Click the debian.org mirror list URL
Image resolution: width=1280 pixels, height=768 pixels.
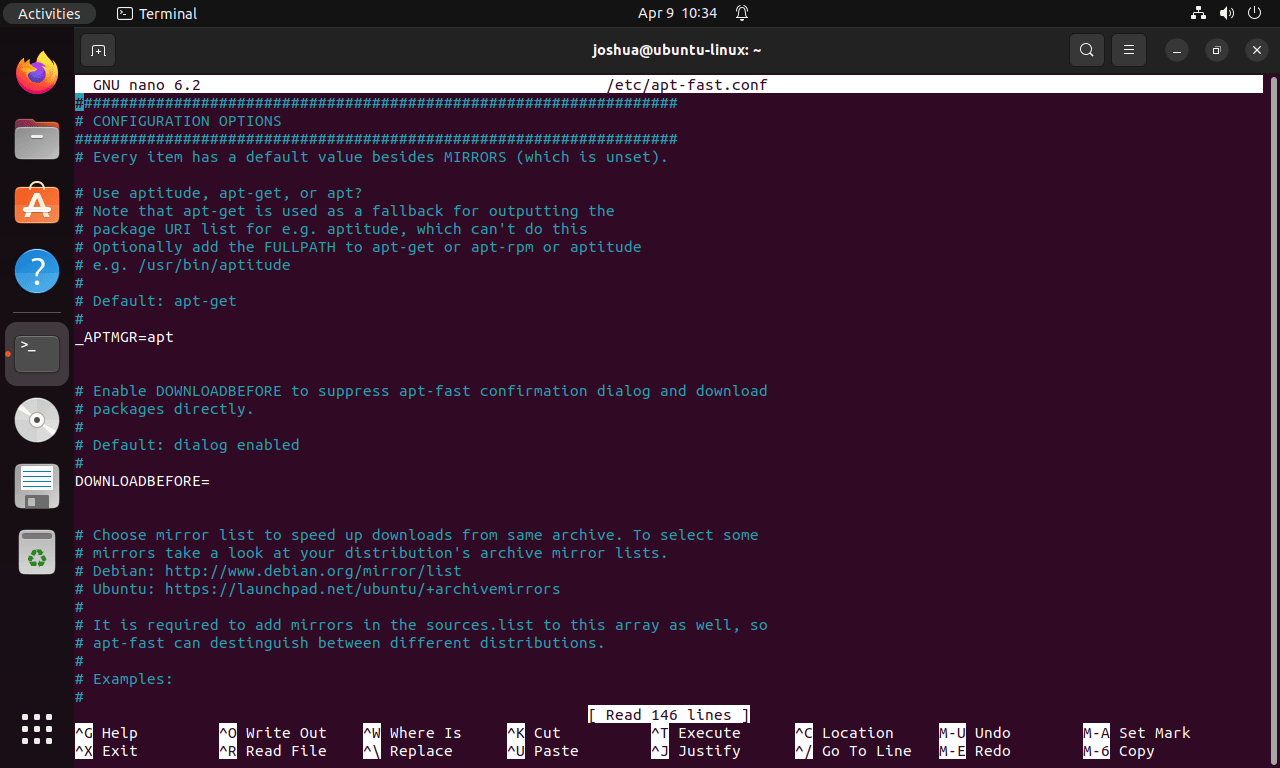coord(313,571)
